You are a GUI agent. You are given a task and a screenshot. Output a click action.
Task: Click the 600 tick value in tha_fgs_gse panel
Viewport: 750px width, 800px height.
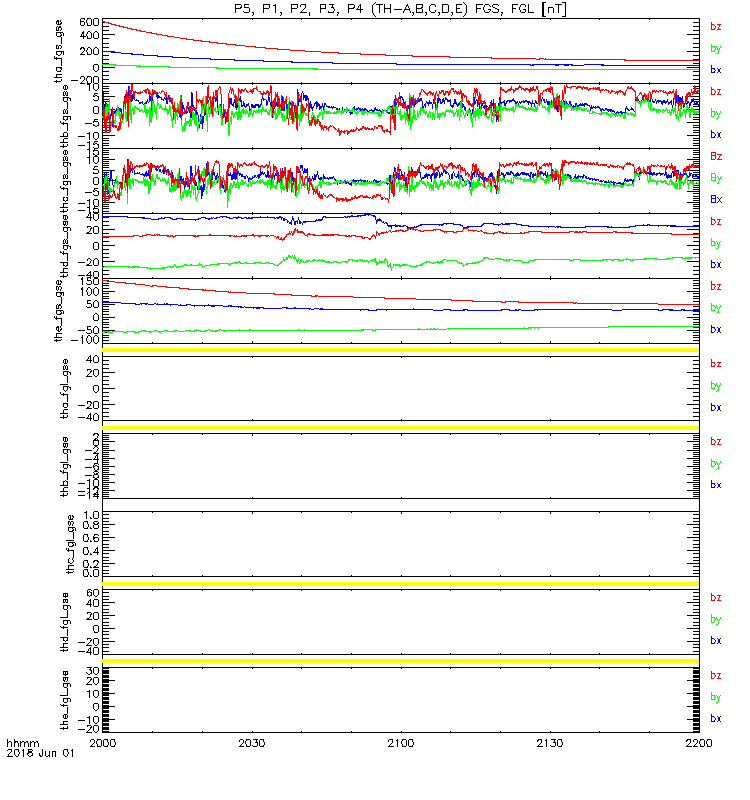point(89,22)
